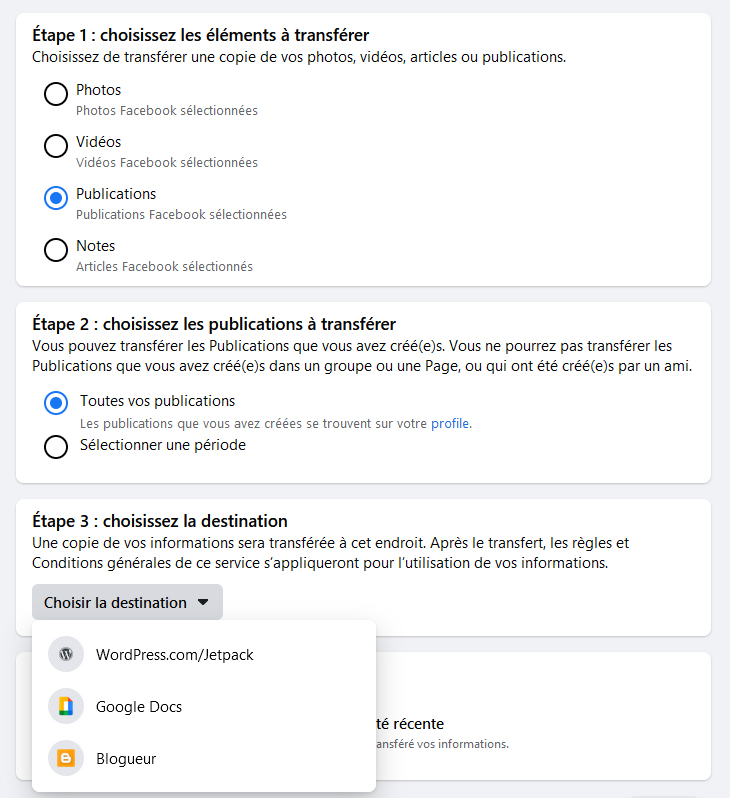
Task: Click the Toutes vos publications label
Action: [157, 401]
